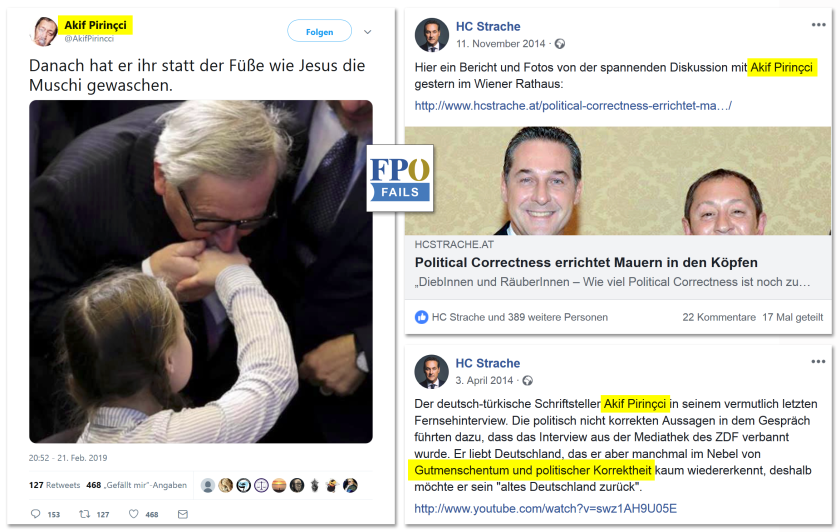Retweet using the retweet arrows icon
The width and height of the screenshot is (840, 532).
(x=85, y=514)
